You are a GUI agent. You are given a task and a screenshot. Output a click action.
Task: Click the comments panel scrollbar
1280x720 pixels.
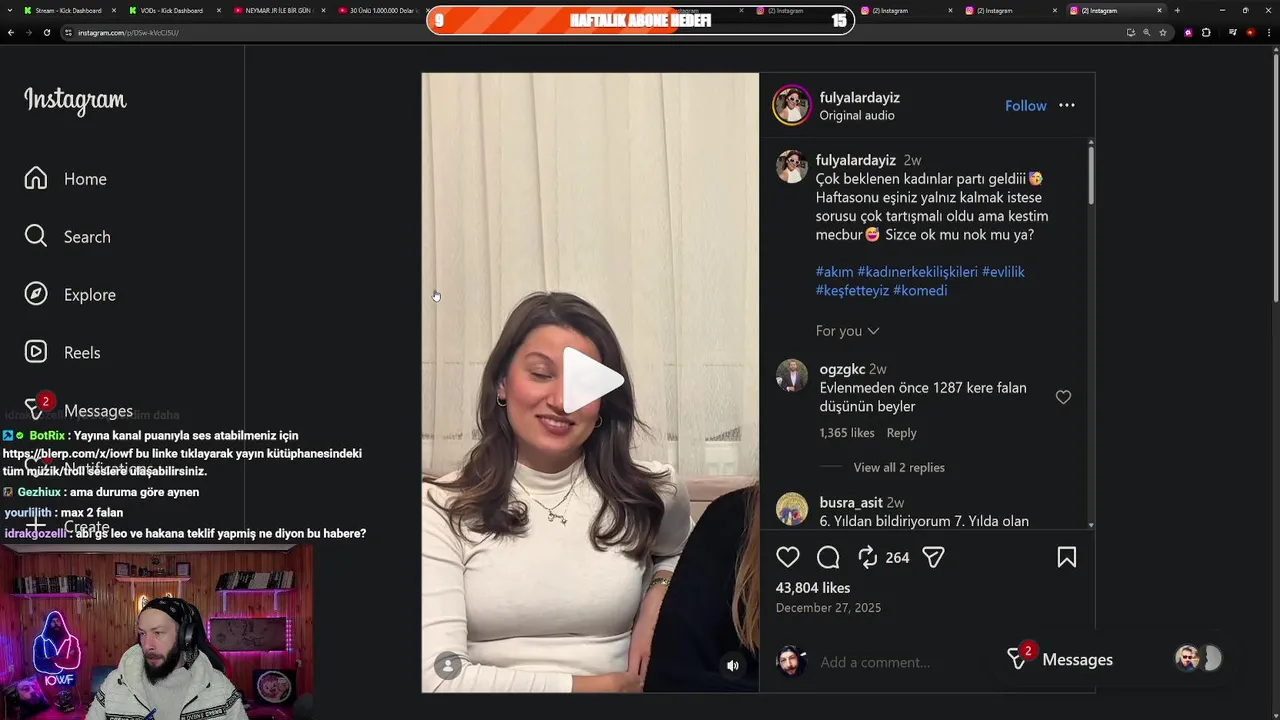[1090, 176]
